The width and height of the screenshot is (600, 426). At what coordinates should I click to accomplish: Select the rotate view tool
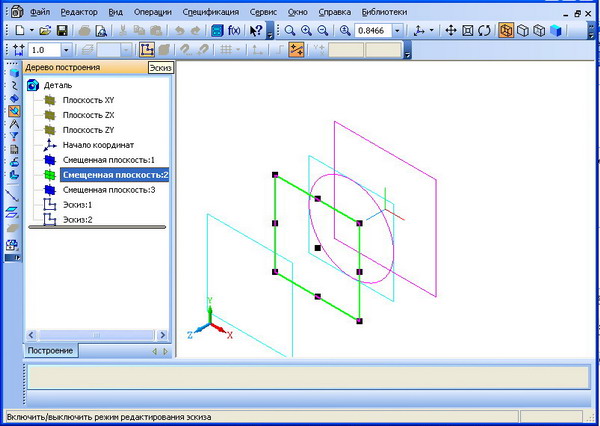coord(484,30)
